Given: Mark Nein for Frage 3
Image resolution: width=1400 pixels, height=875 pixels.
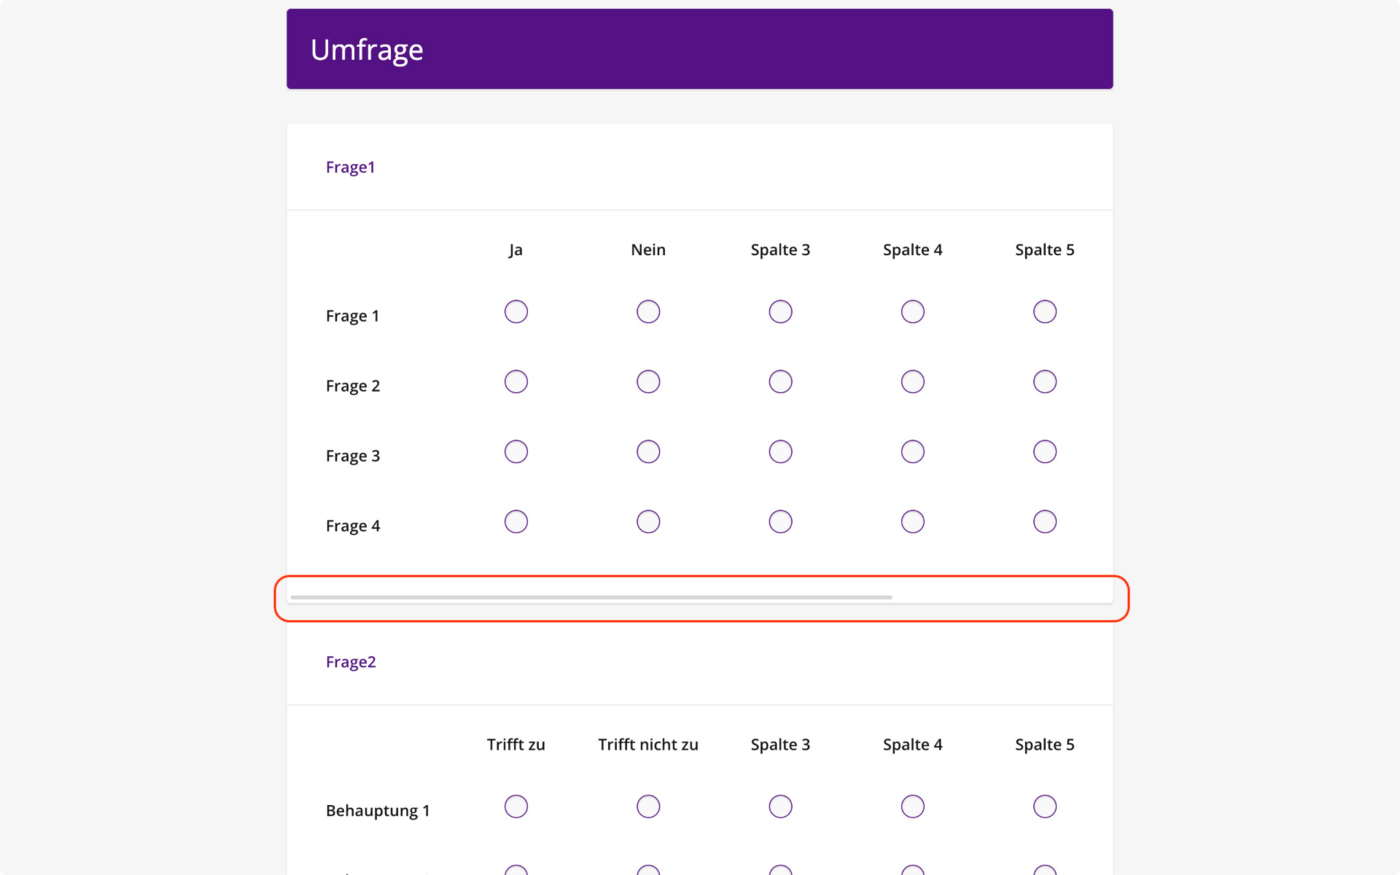Looking at the screenshot, I should 648,452.
